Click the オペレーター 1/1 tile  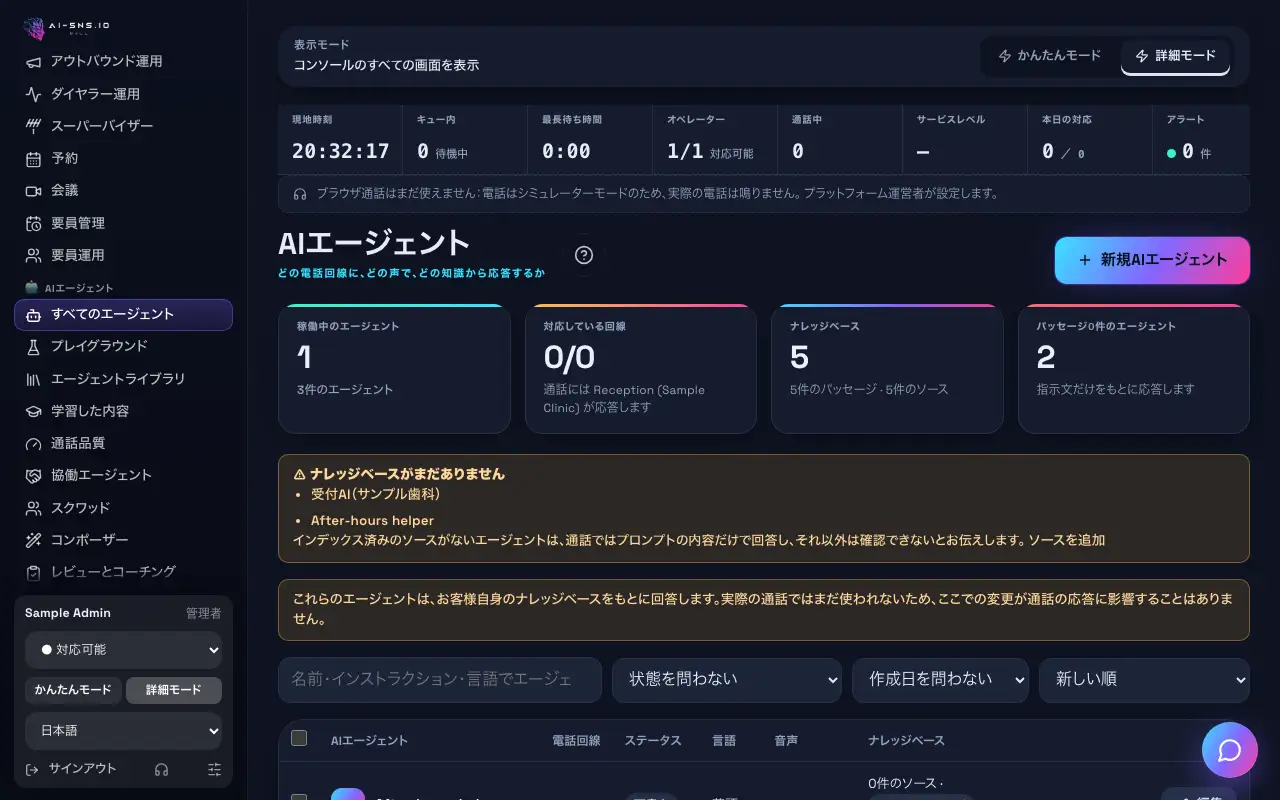[x=715, y=140]
